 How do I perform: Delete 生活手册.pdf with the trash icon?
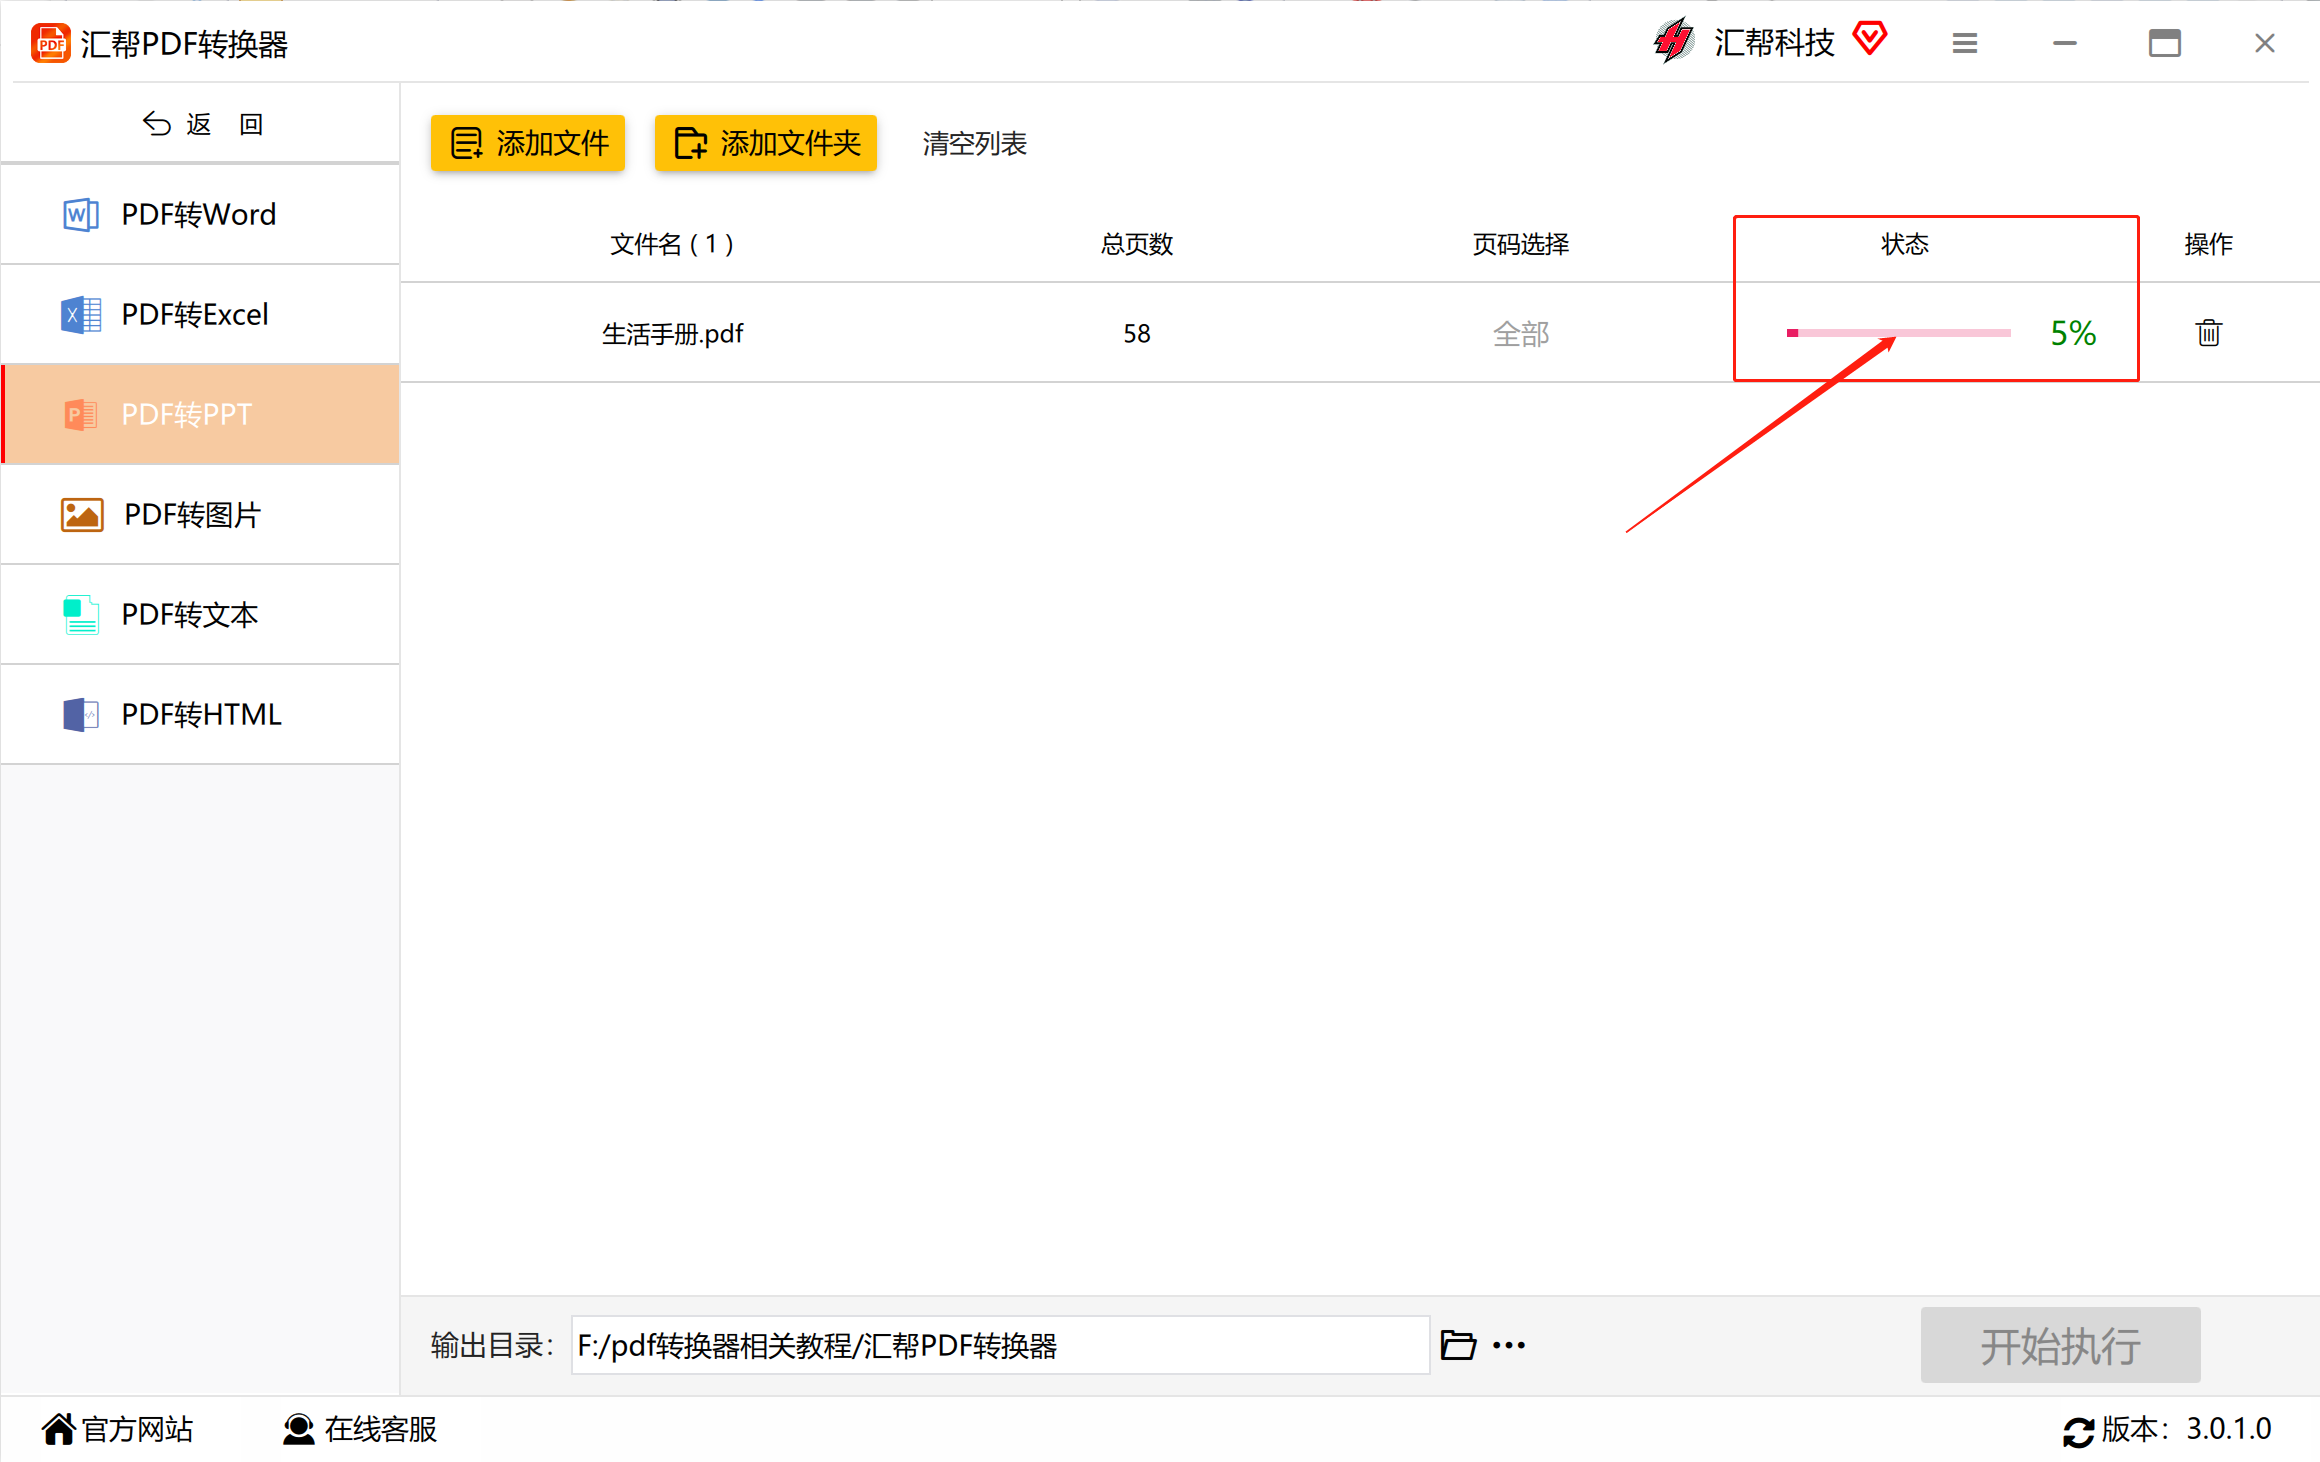click(x=2209, y=333)
